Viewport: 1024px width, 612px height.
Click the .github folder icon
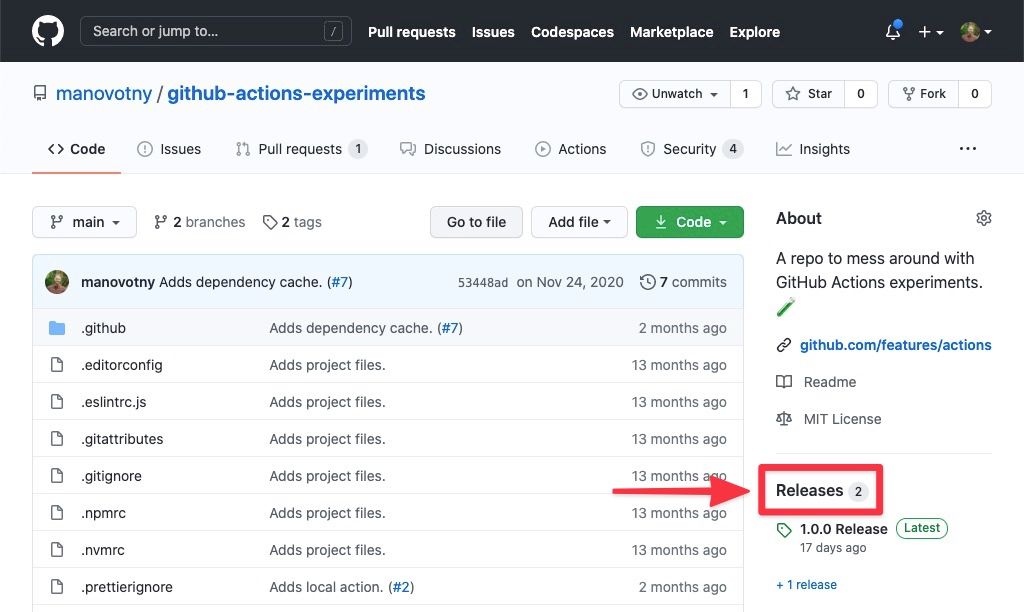(x=57, y=328)
